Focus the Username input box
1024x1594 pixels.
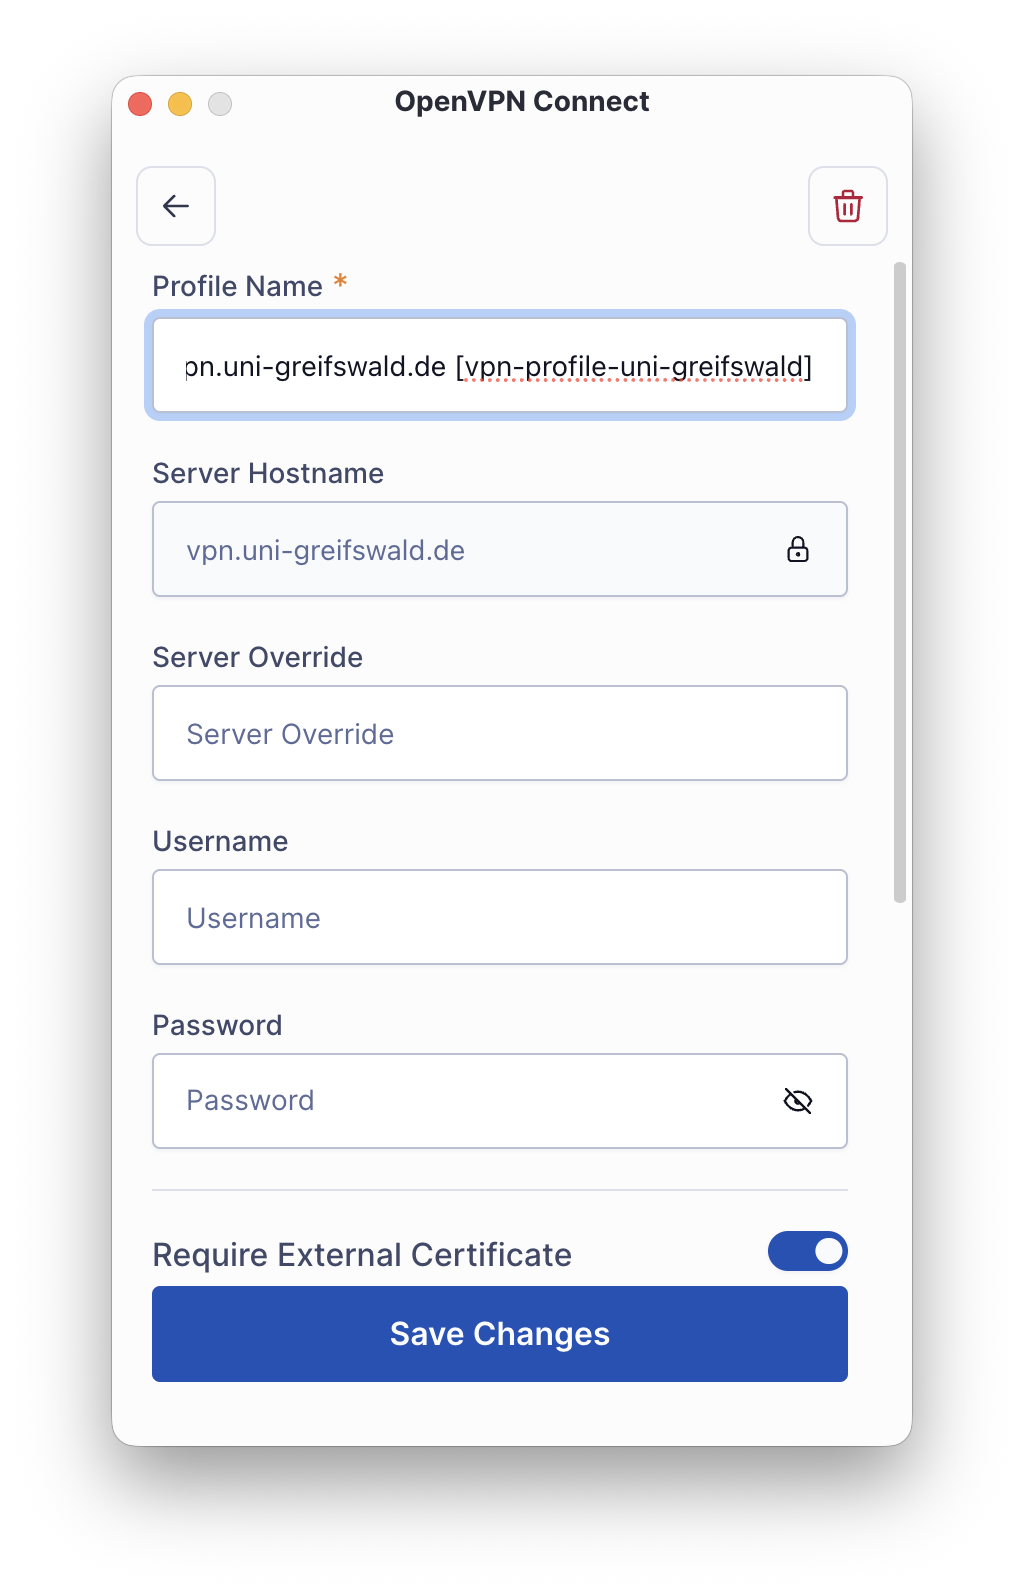500,917
